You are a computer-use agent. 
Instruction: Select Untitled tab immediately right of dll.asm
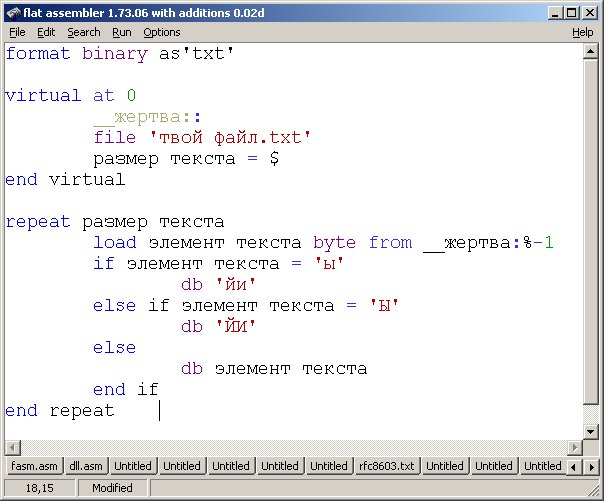click(x=133, y=466)
